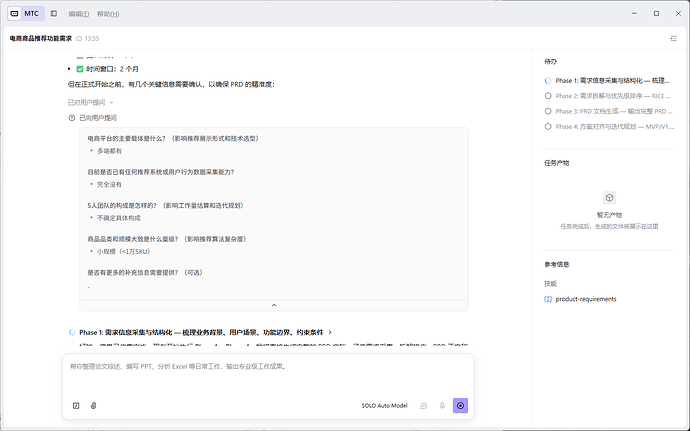
Task: Minimize the MTC window
Action: click(634, 14)
